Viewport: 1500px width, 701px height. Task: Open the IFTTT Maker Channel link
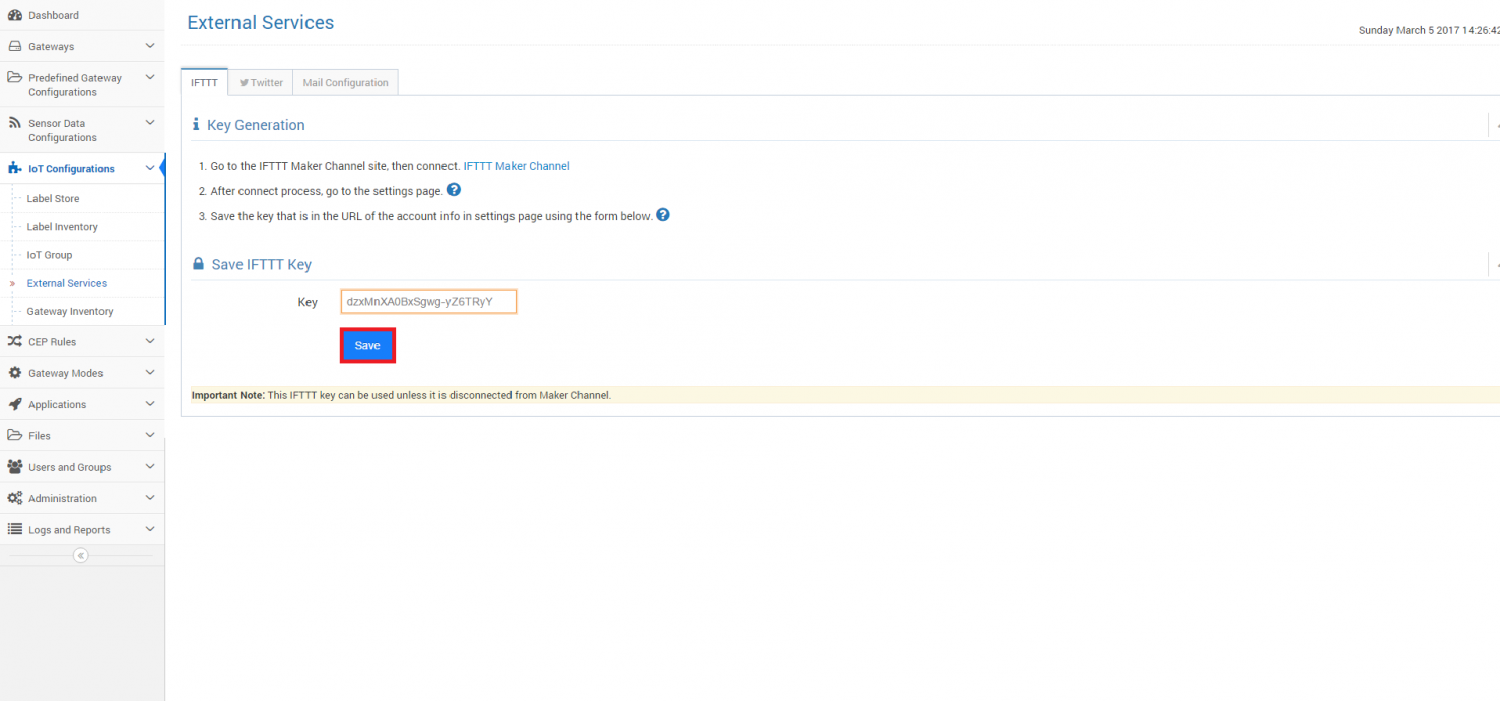point(516,166)
